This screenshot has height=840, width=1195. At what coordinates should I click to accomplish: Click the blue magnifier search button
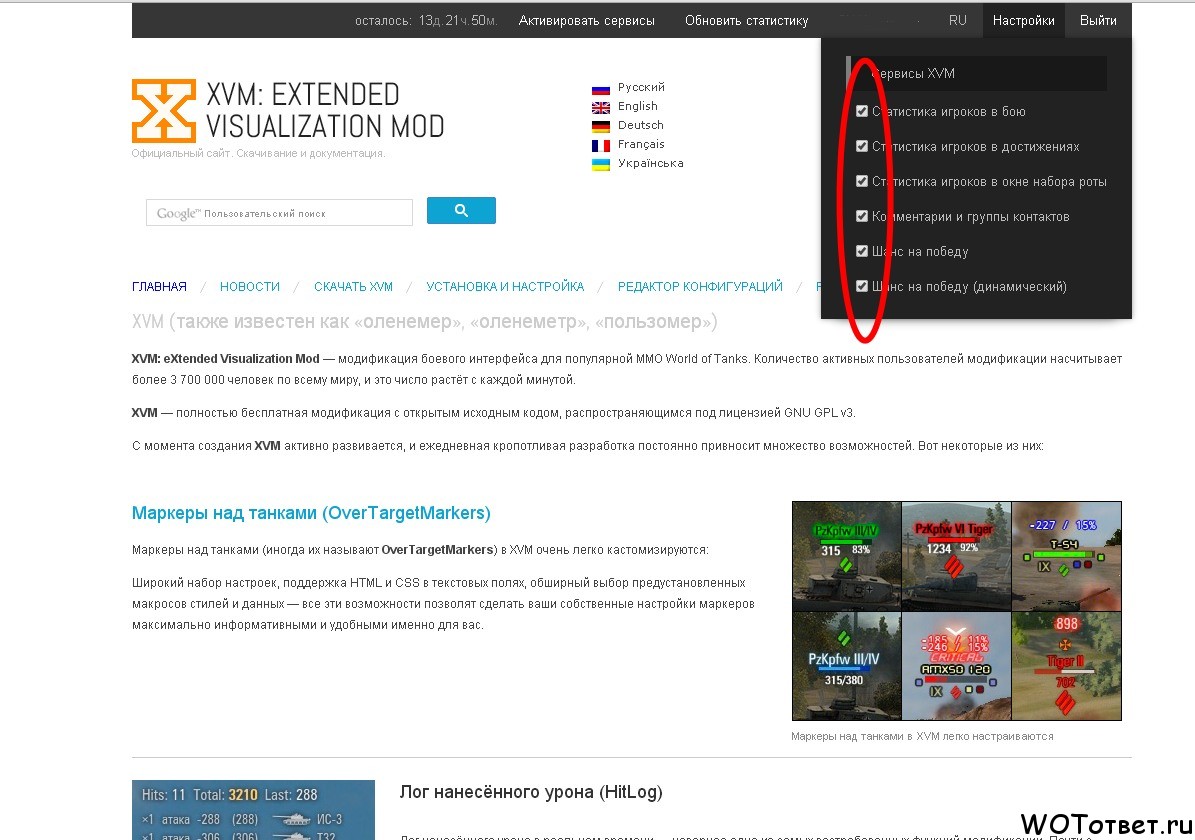click(x=461, y=210)
